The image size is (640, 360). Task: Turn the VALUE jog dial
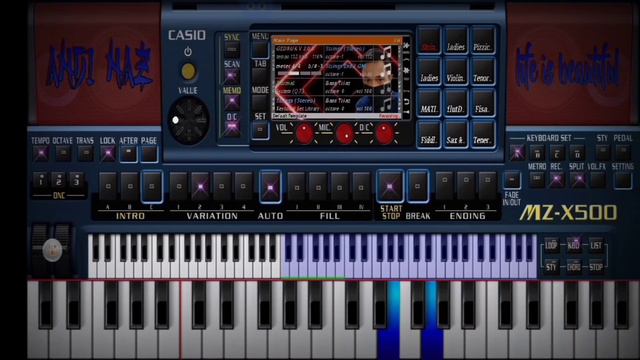[188, 120]
